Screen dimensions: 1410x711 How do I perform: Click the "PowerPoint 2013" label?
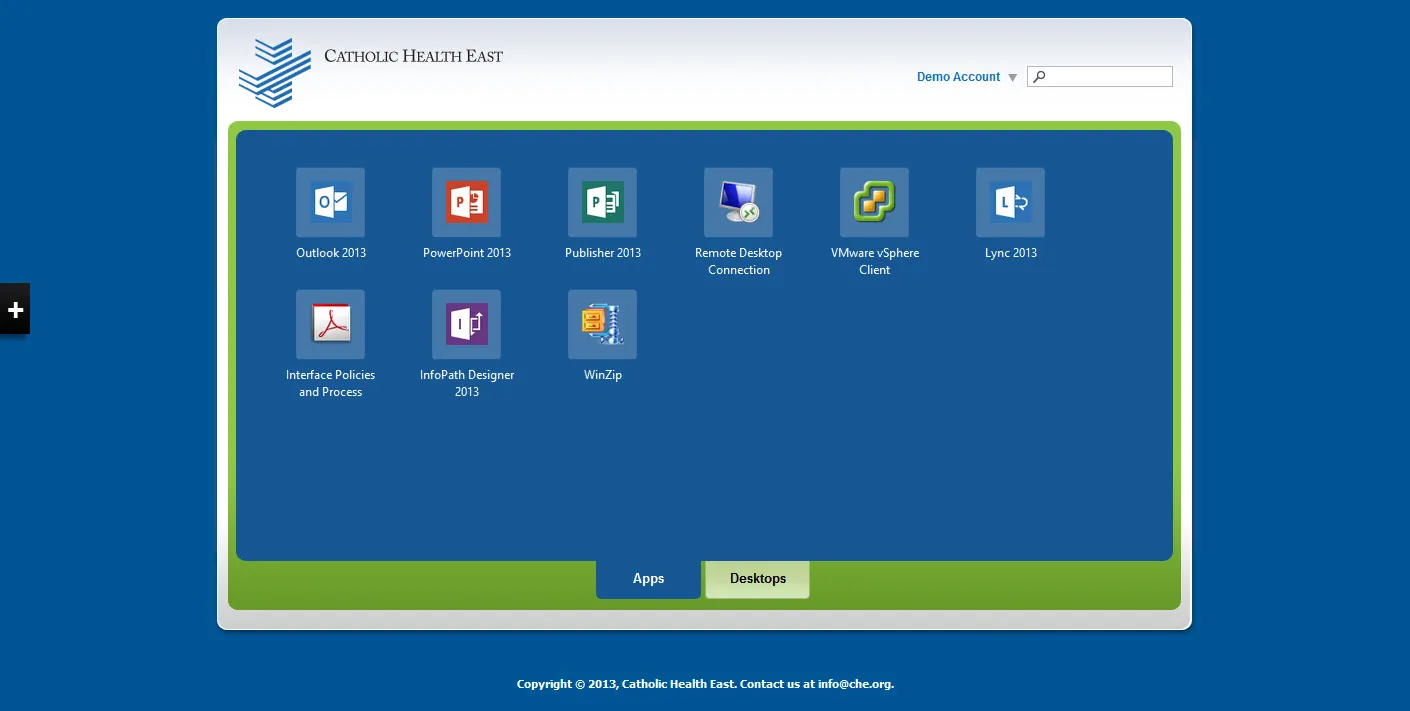[467, 253]
